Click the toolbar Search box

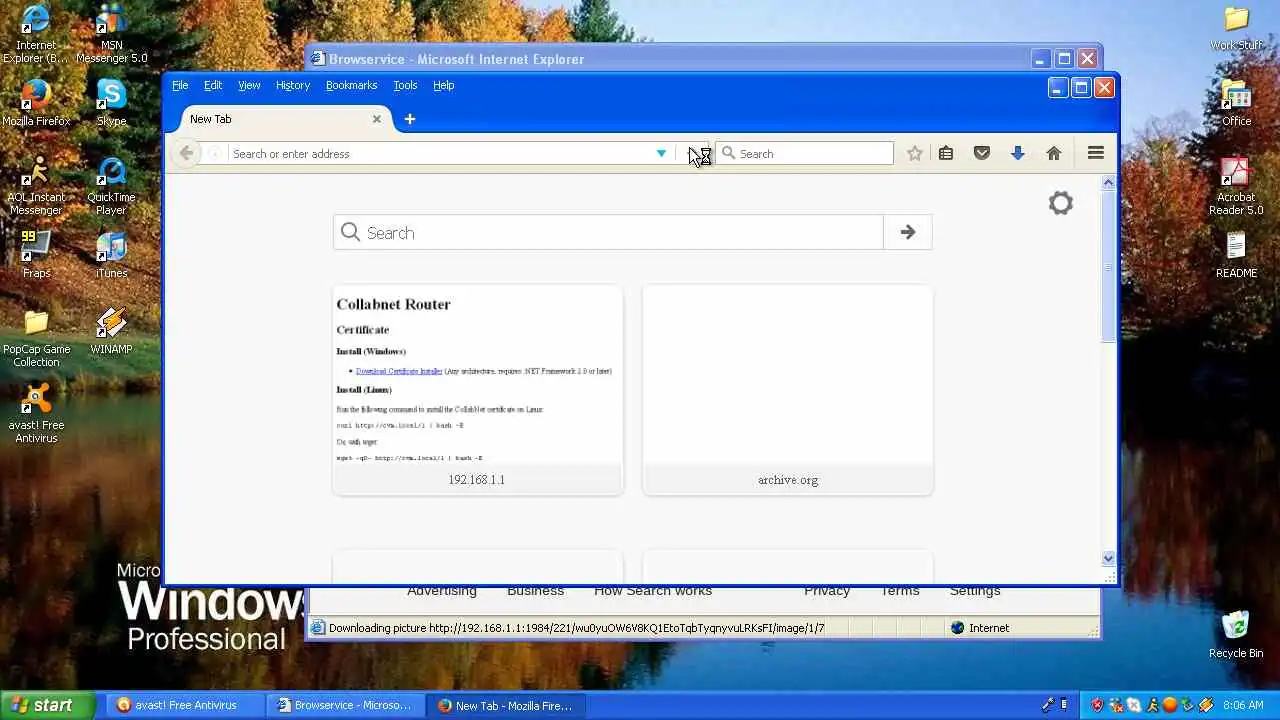pos(805,153)
